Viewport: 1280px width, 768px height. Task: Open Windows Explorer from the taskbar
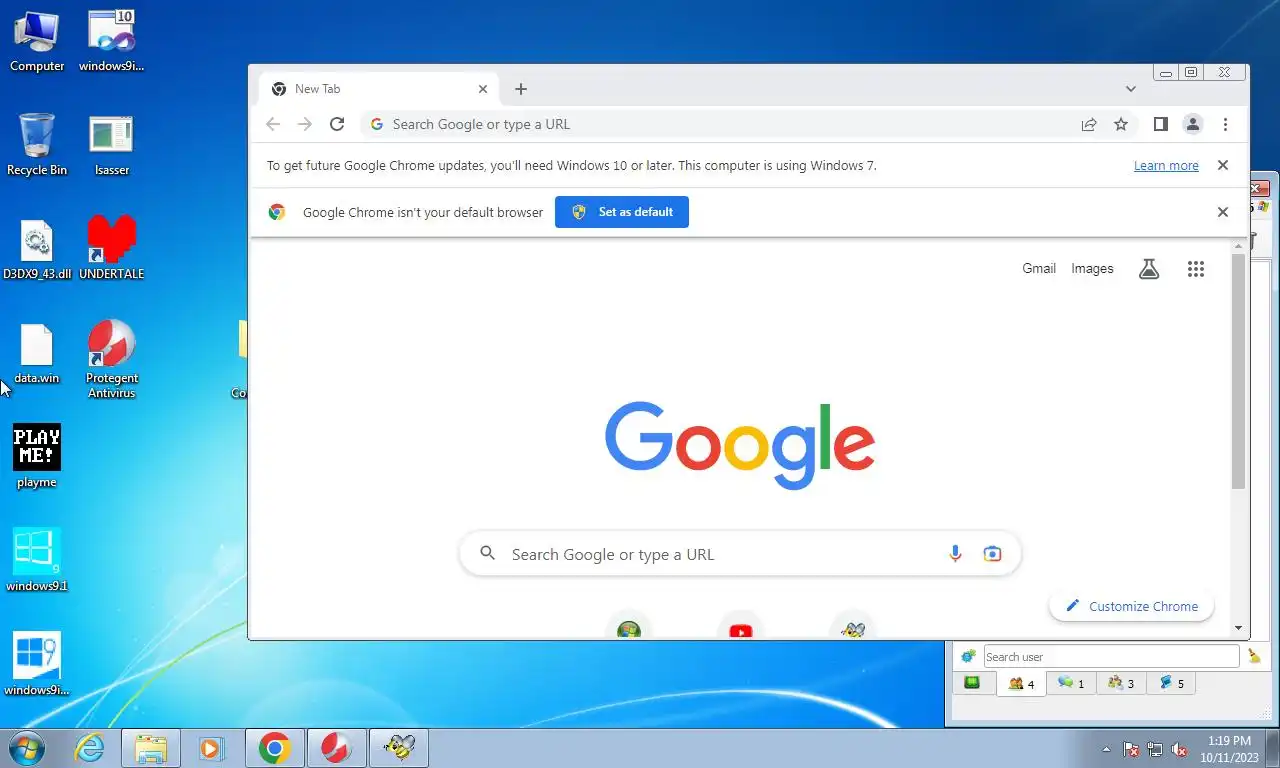tap(151, 748)
